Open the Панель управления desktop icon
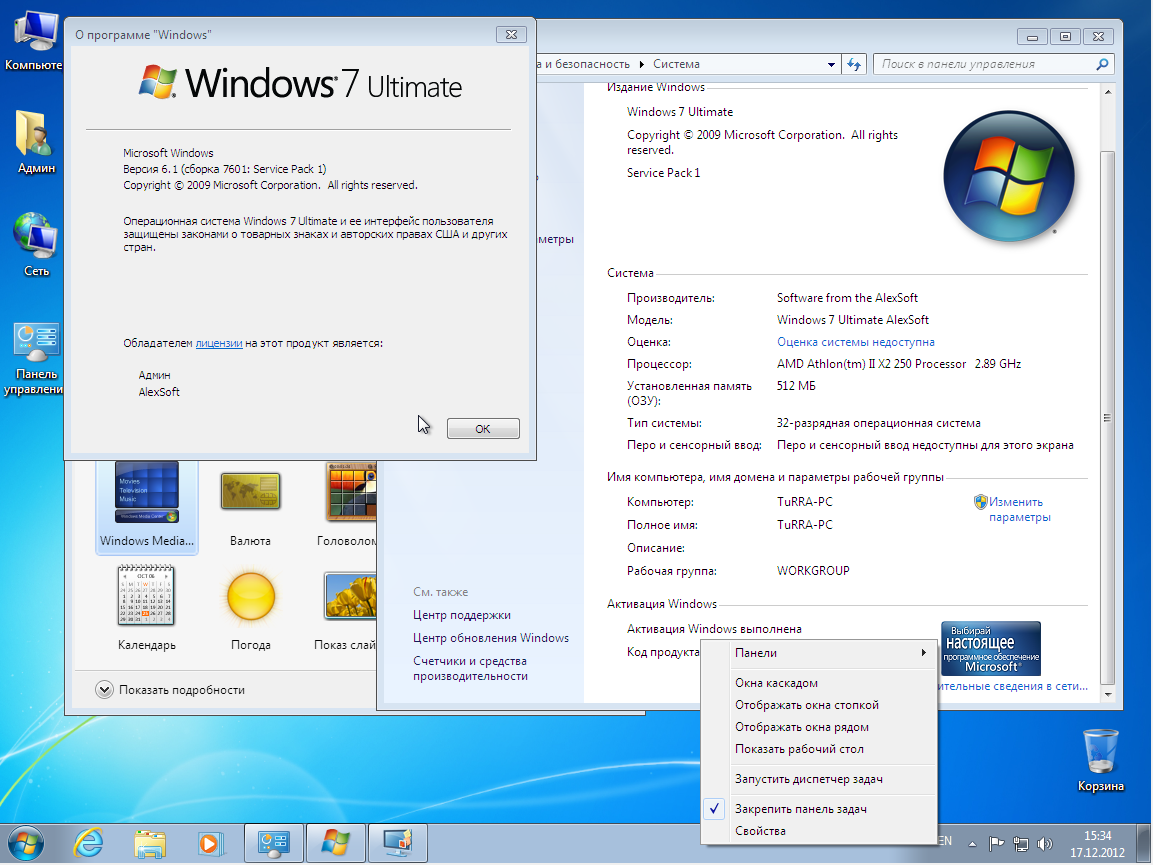1153x865 pixels. tap(34, 359)
